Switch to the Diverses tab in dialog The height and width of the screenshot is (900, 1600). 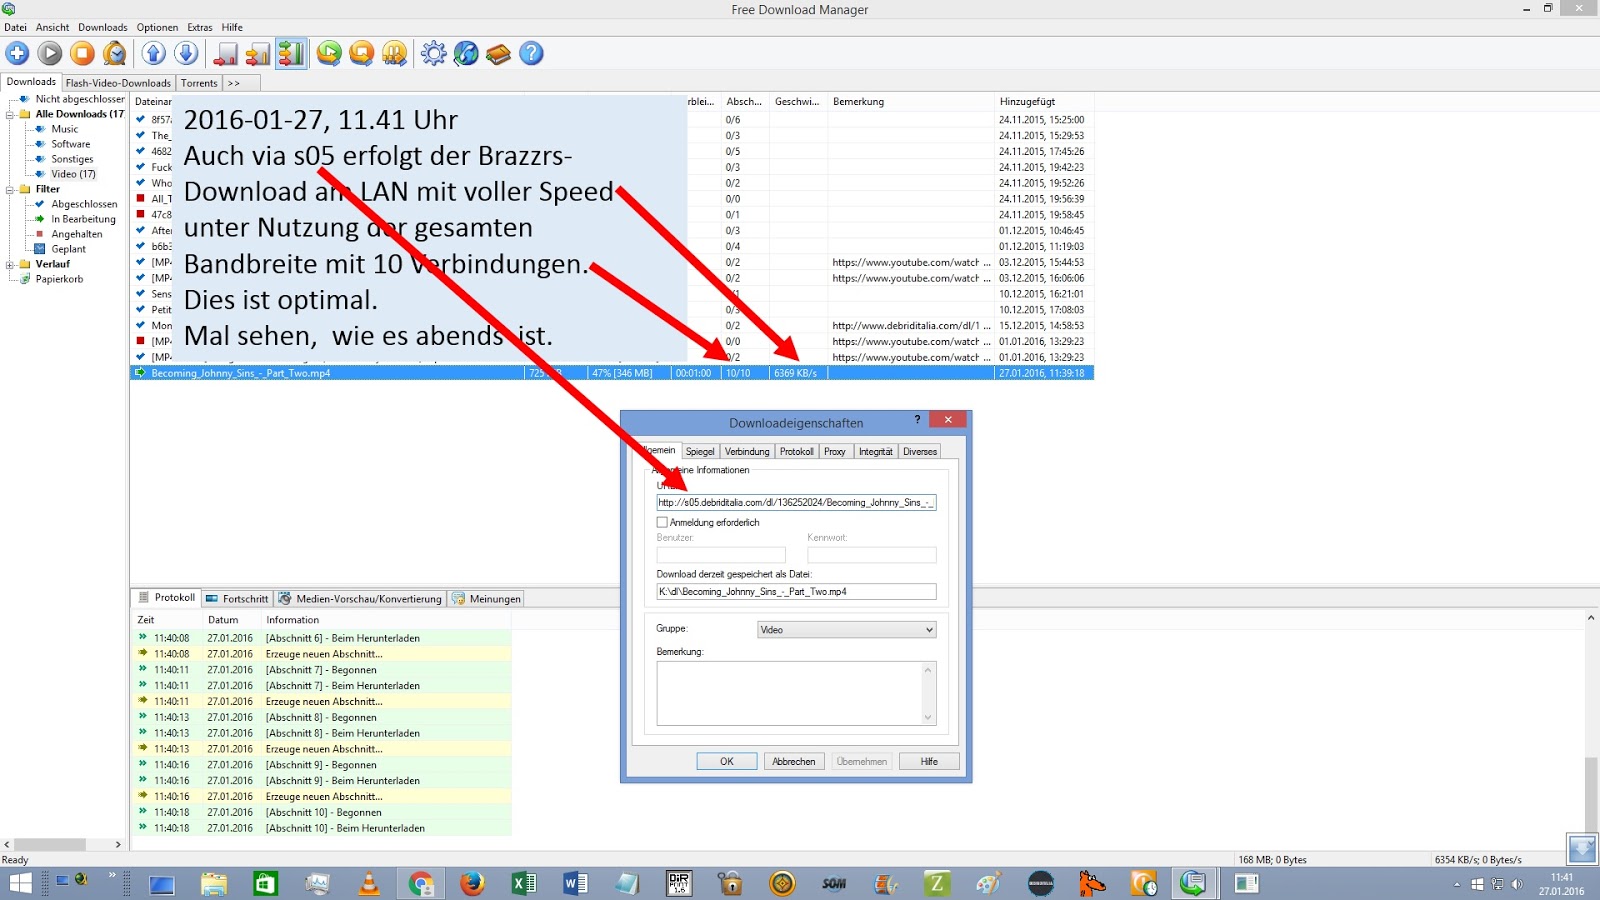tap(920, 452)
